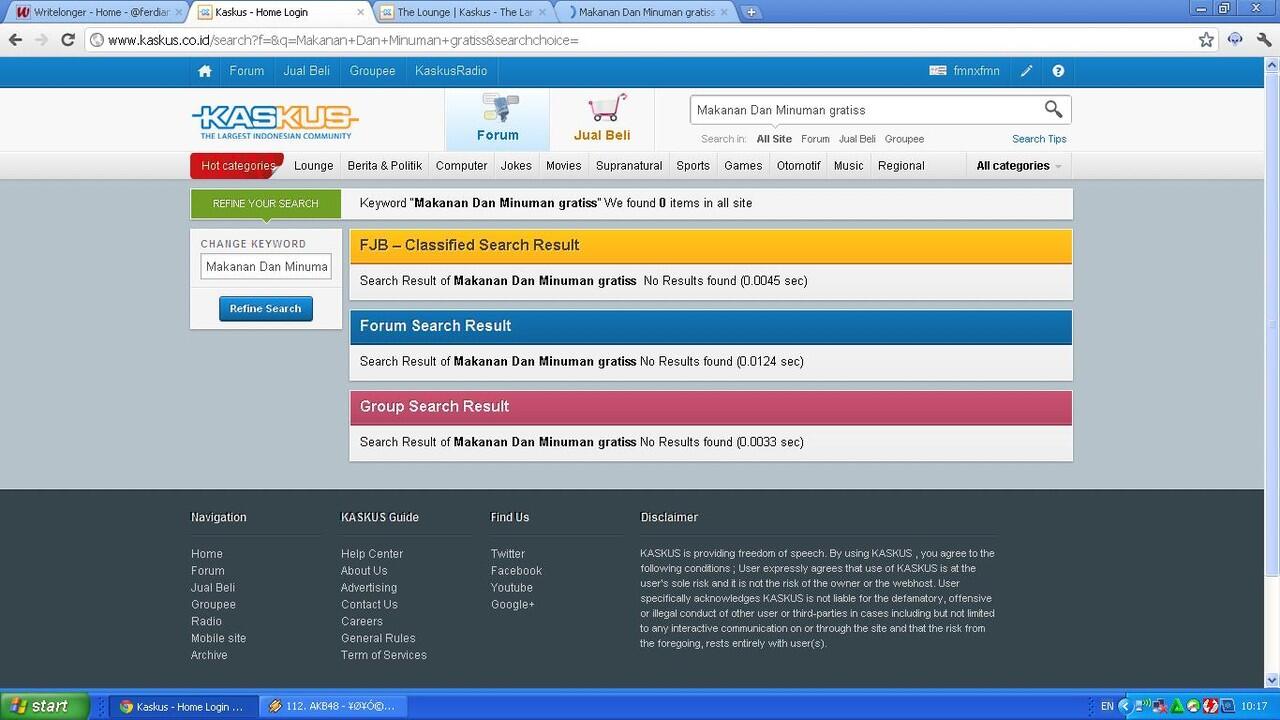Viewport: 1280px width, 720px height.
Task: Open a new browser tab
Action: tap(751, 12)
